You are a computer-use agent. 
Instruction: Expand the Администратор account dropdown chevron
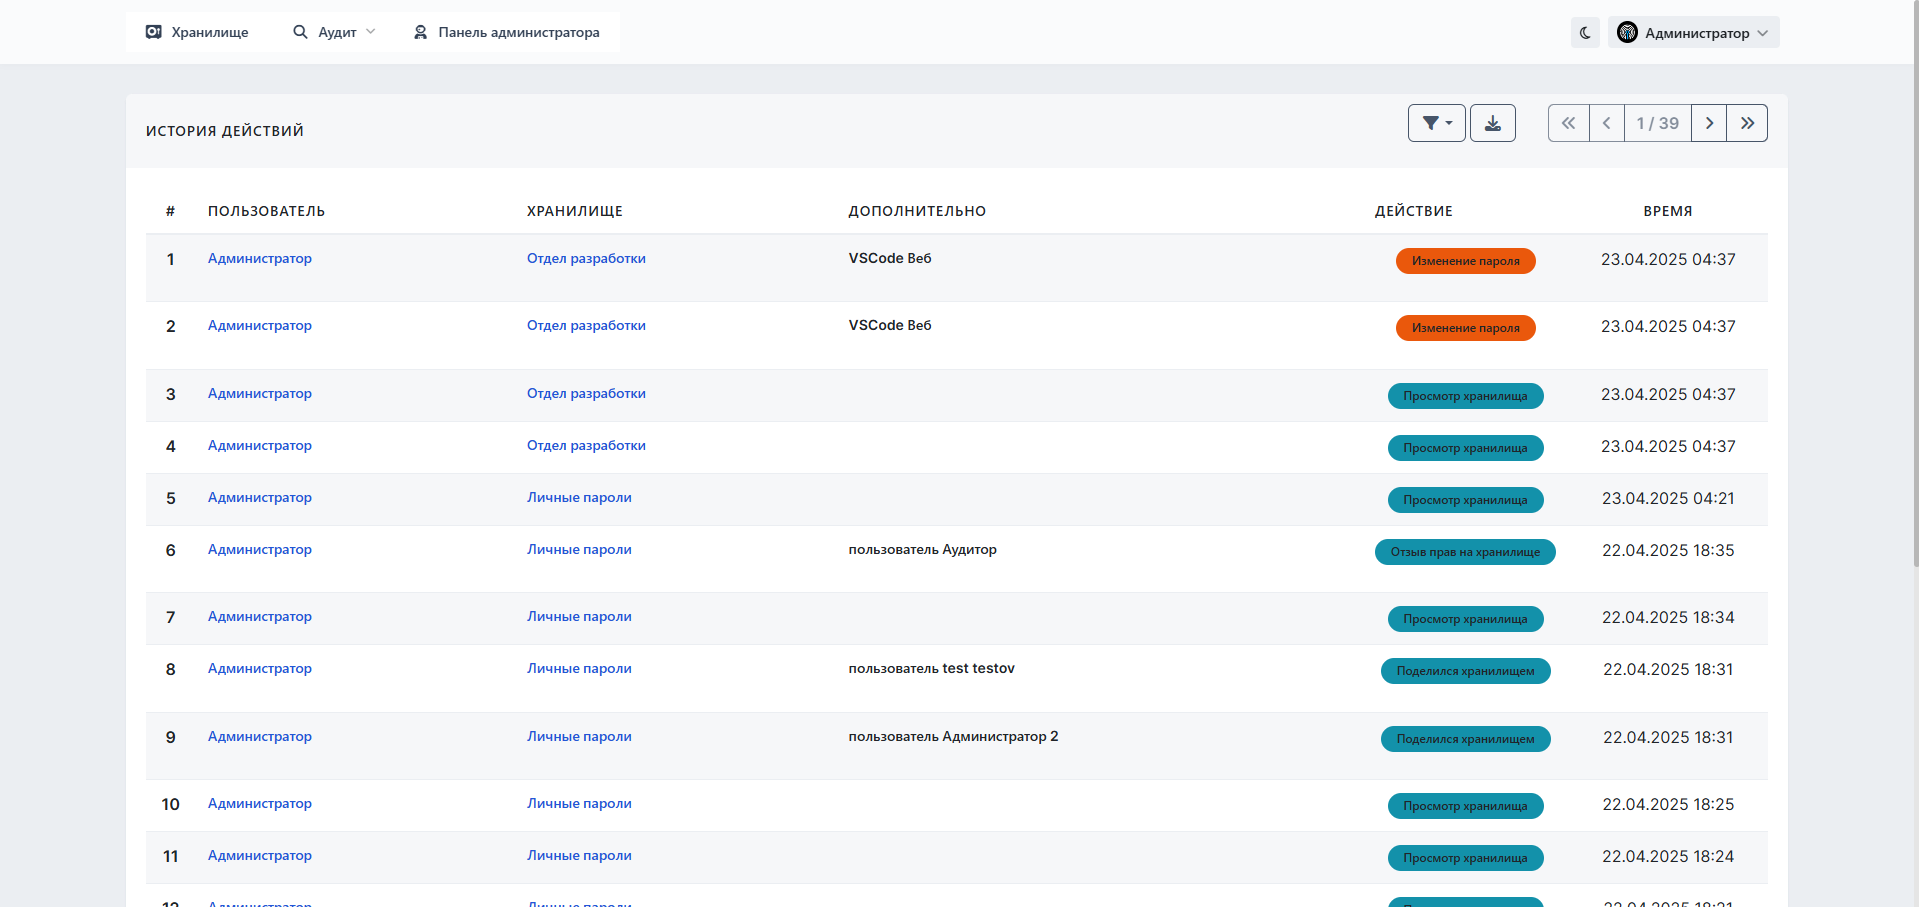pyautogui.click(x=1763, y=33)
